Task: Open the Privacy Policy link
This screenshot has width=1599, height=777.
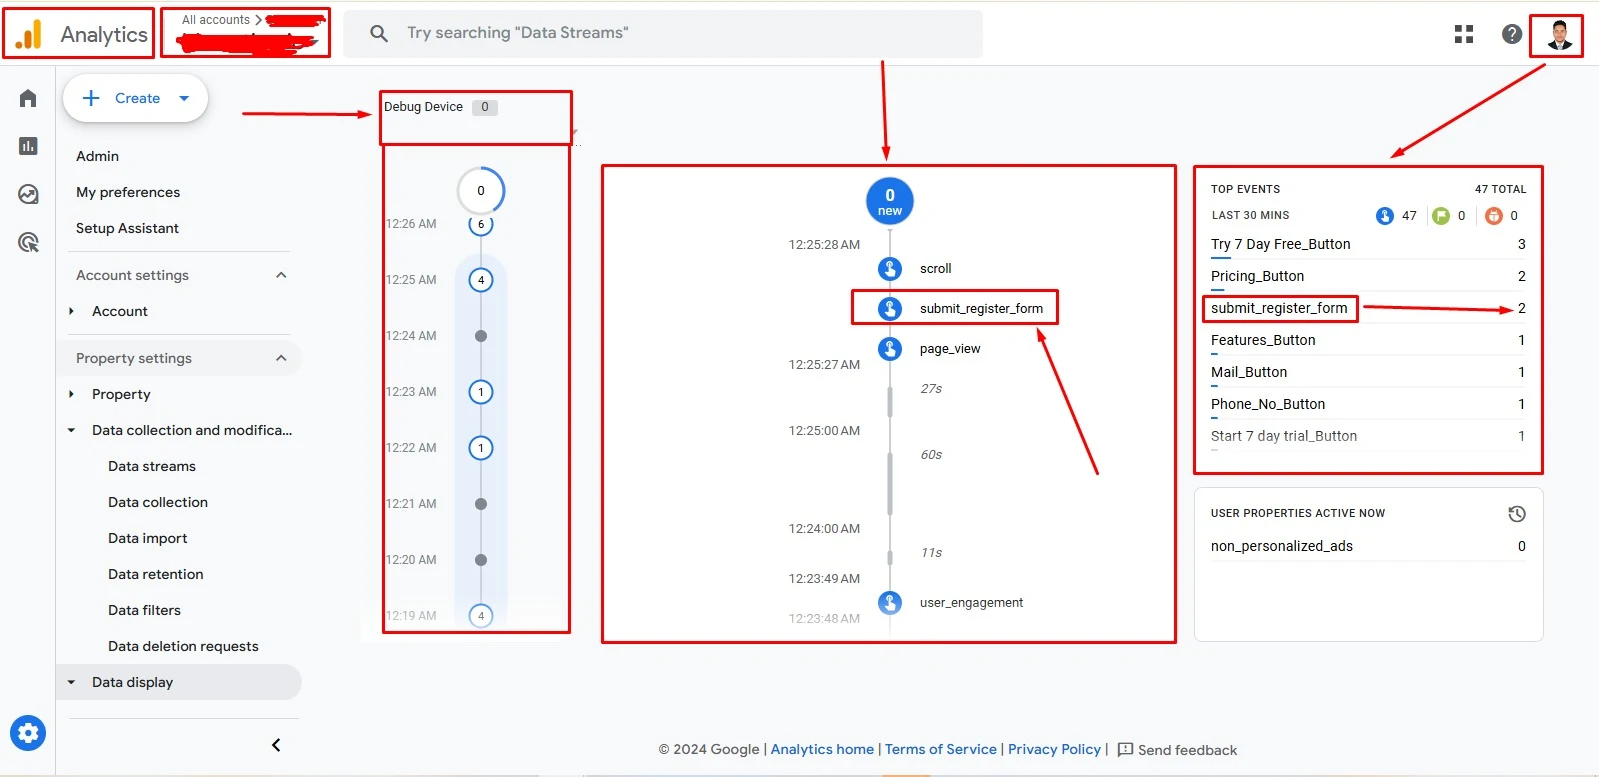Action: pyautogui.click(x=1054, y=749)
